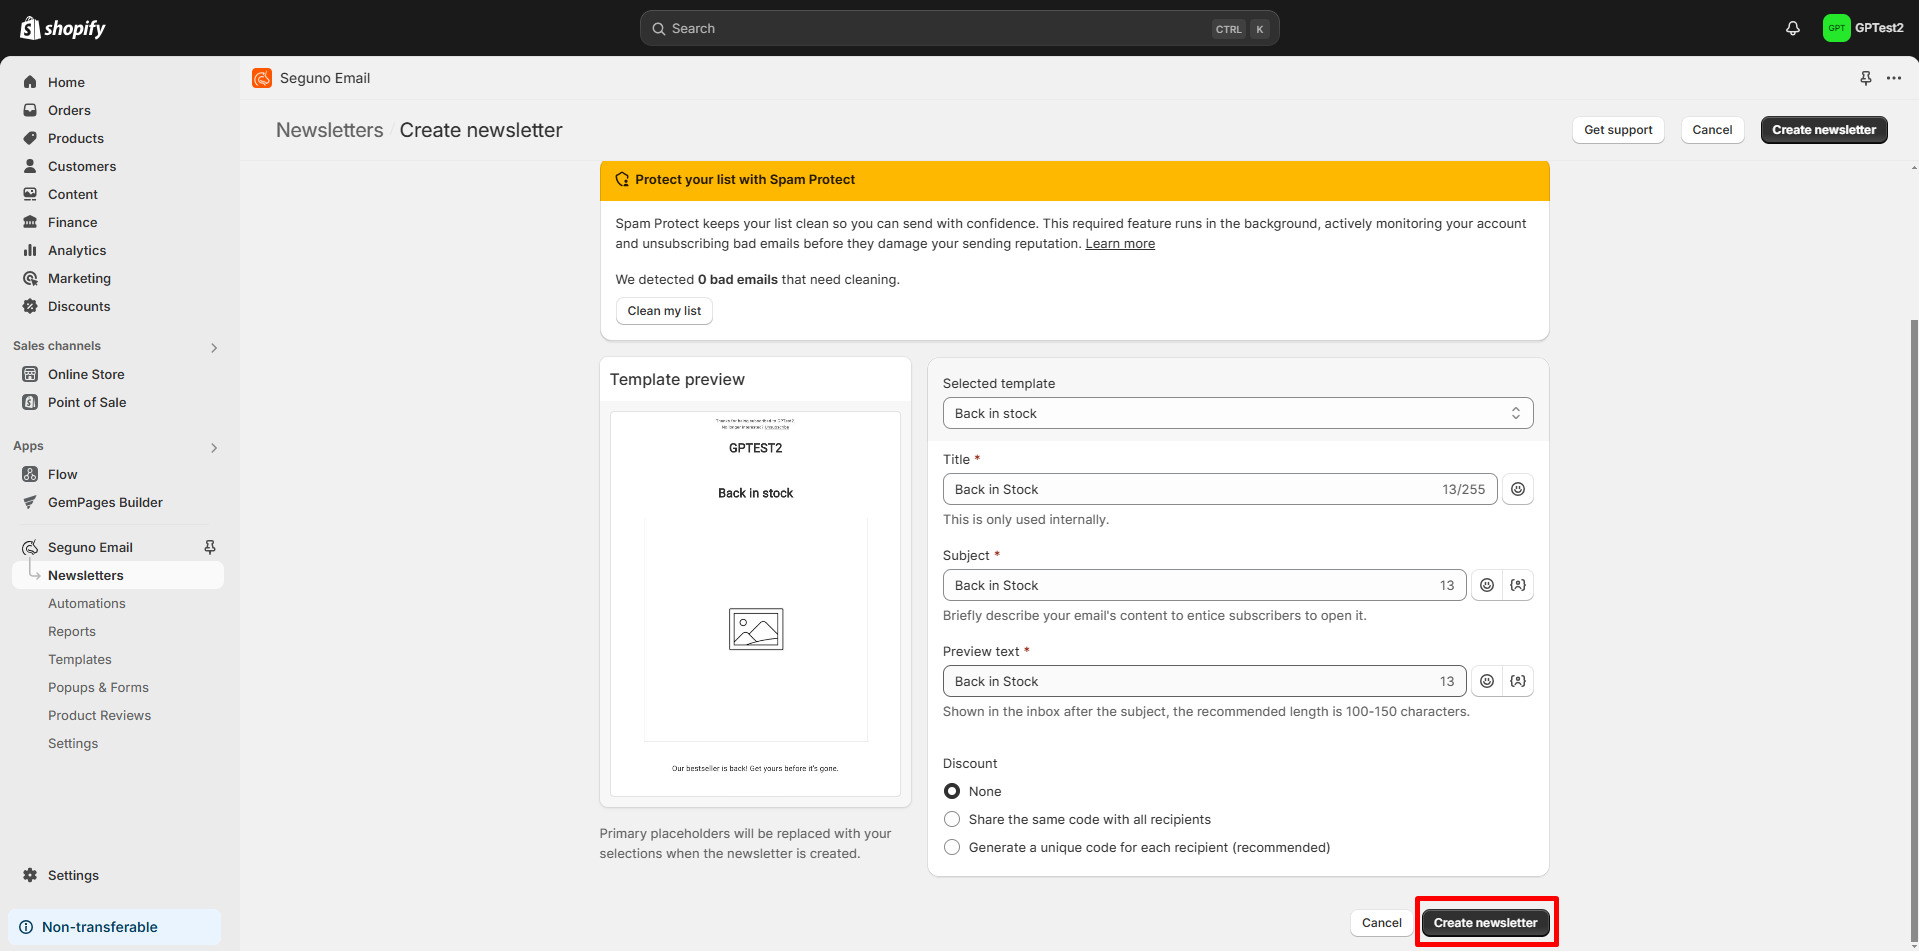Click the Shopify logo

(63, 28)
